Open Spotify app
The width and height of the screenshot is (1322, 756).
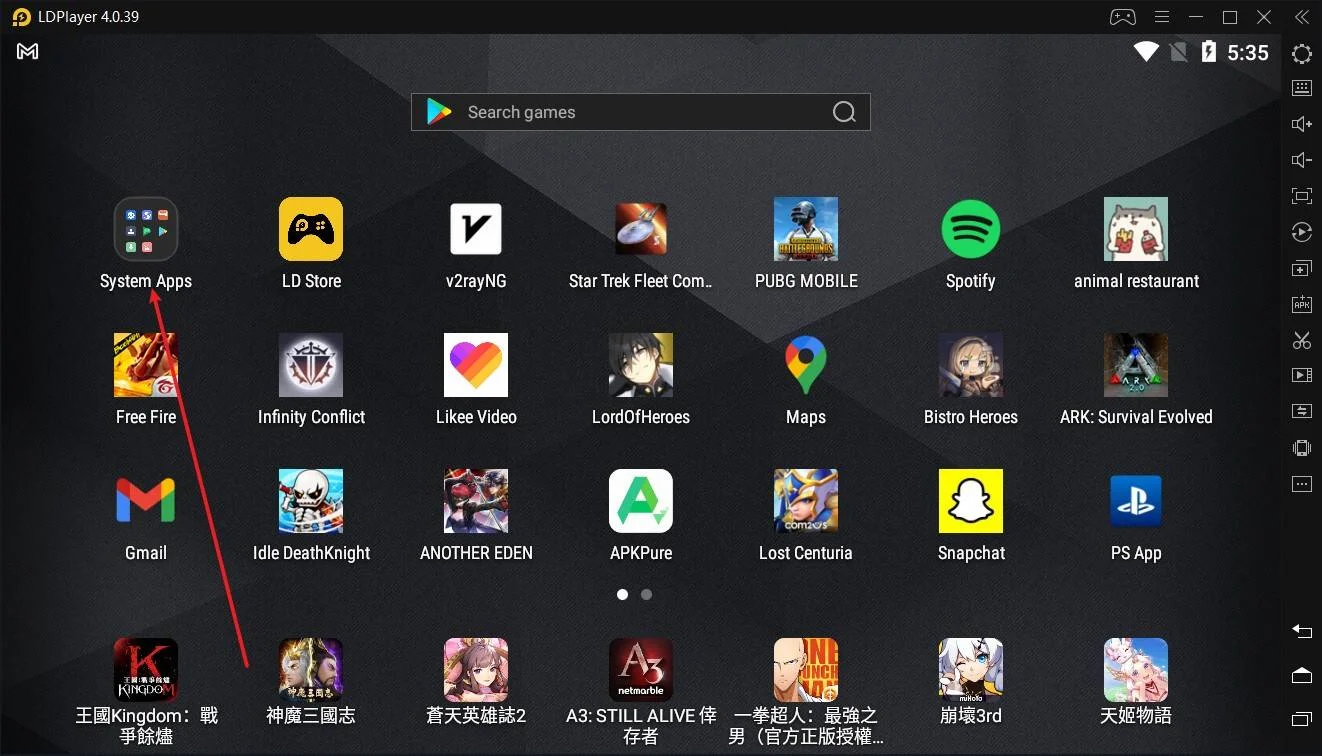tap(971, 229)
